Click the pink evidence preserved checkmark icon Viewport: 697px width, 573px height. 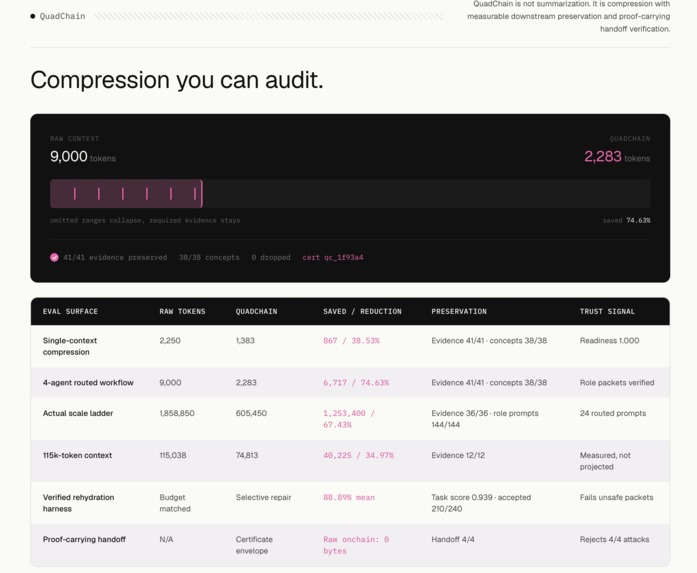pyautogui.click(x=54, y=257)
